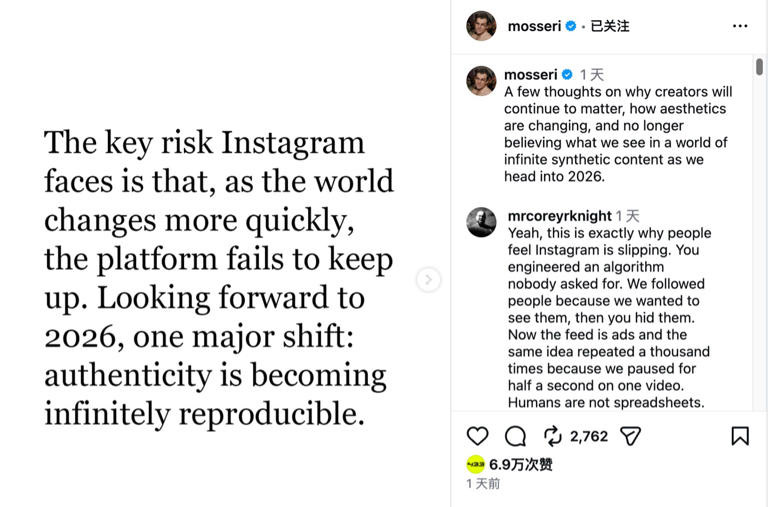Like the post with heart icon
This screenshot has height=507, width=768.
[x=478, y=436]
